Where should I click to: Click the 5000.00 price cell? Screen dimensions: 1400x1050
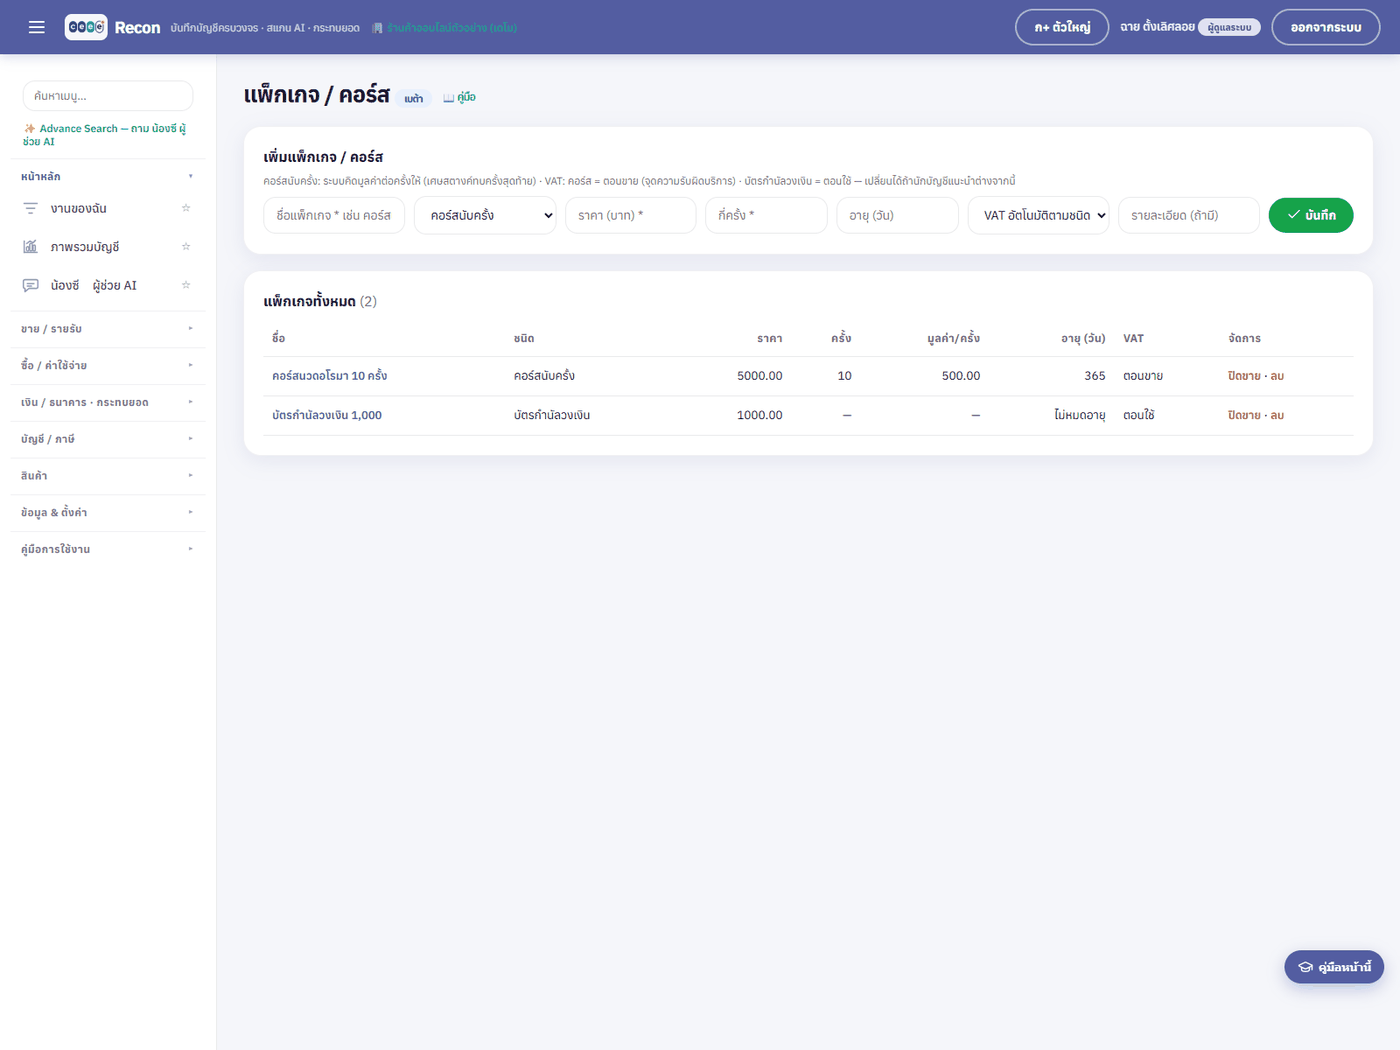coord(760,376)
